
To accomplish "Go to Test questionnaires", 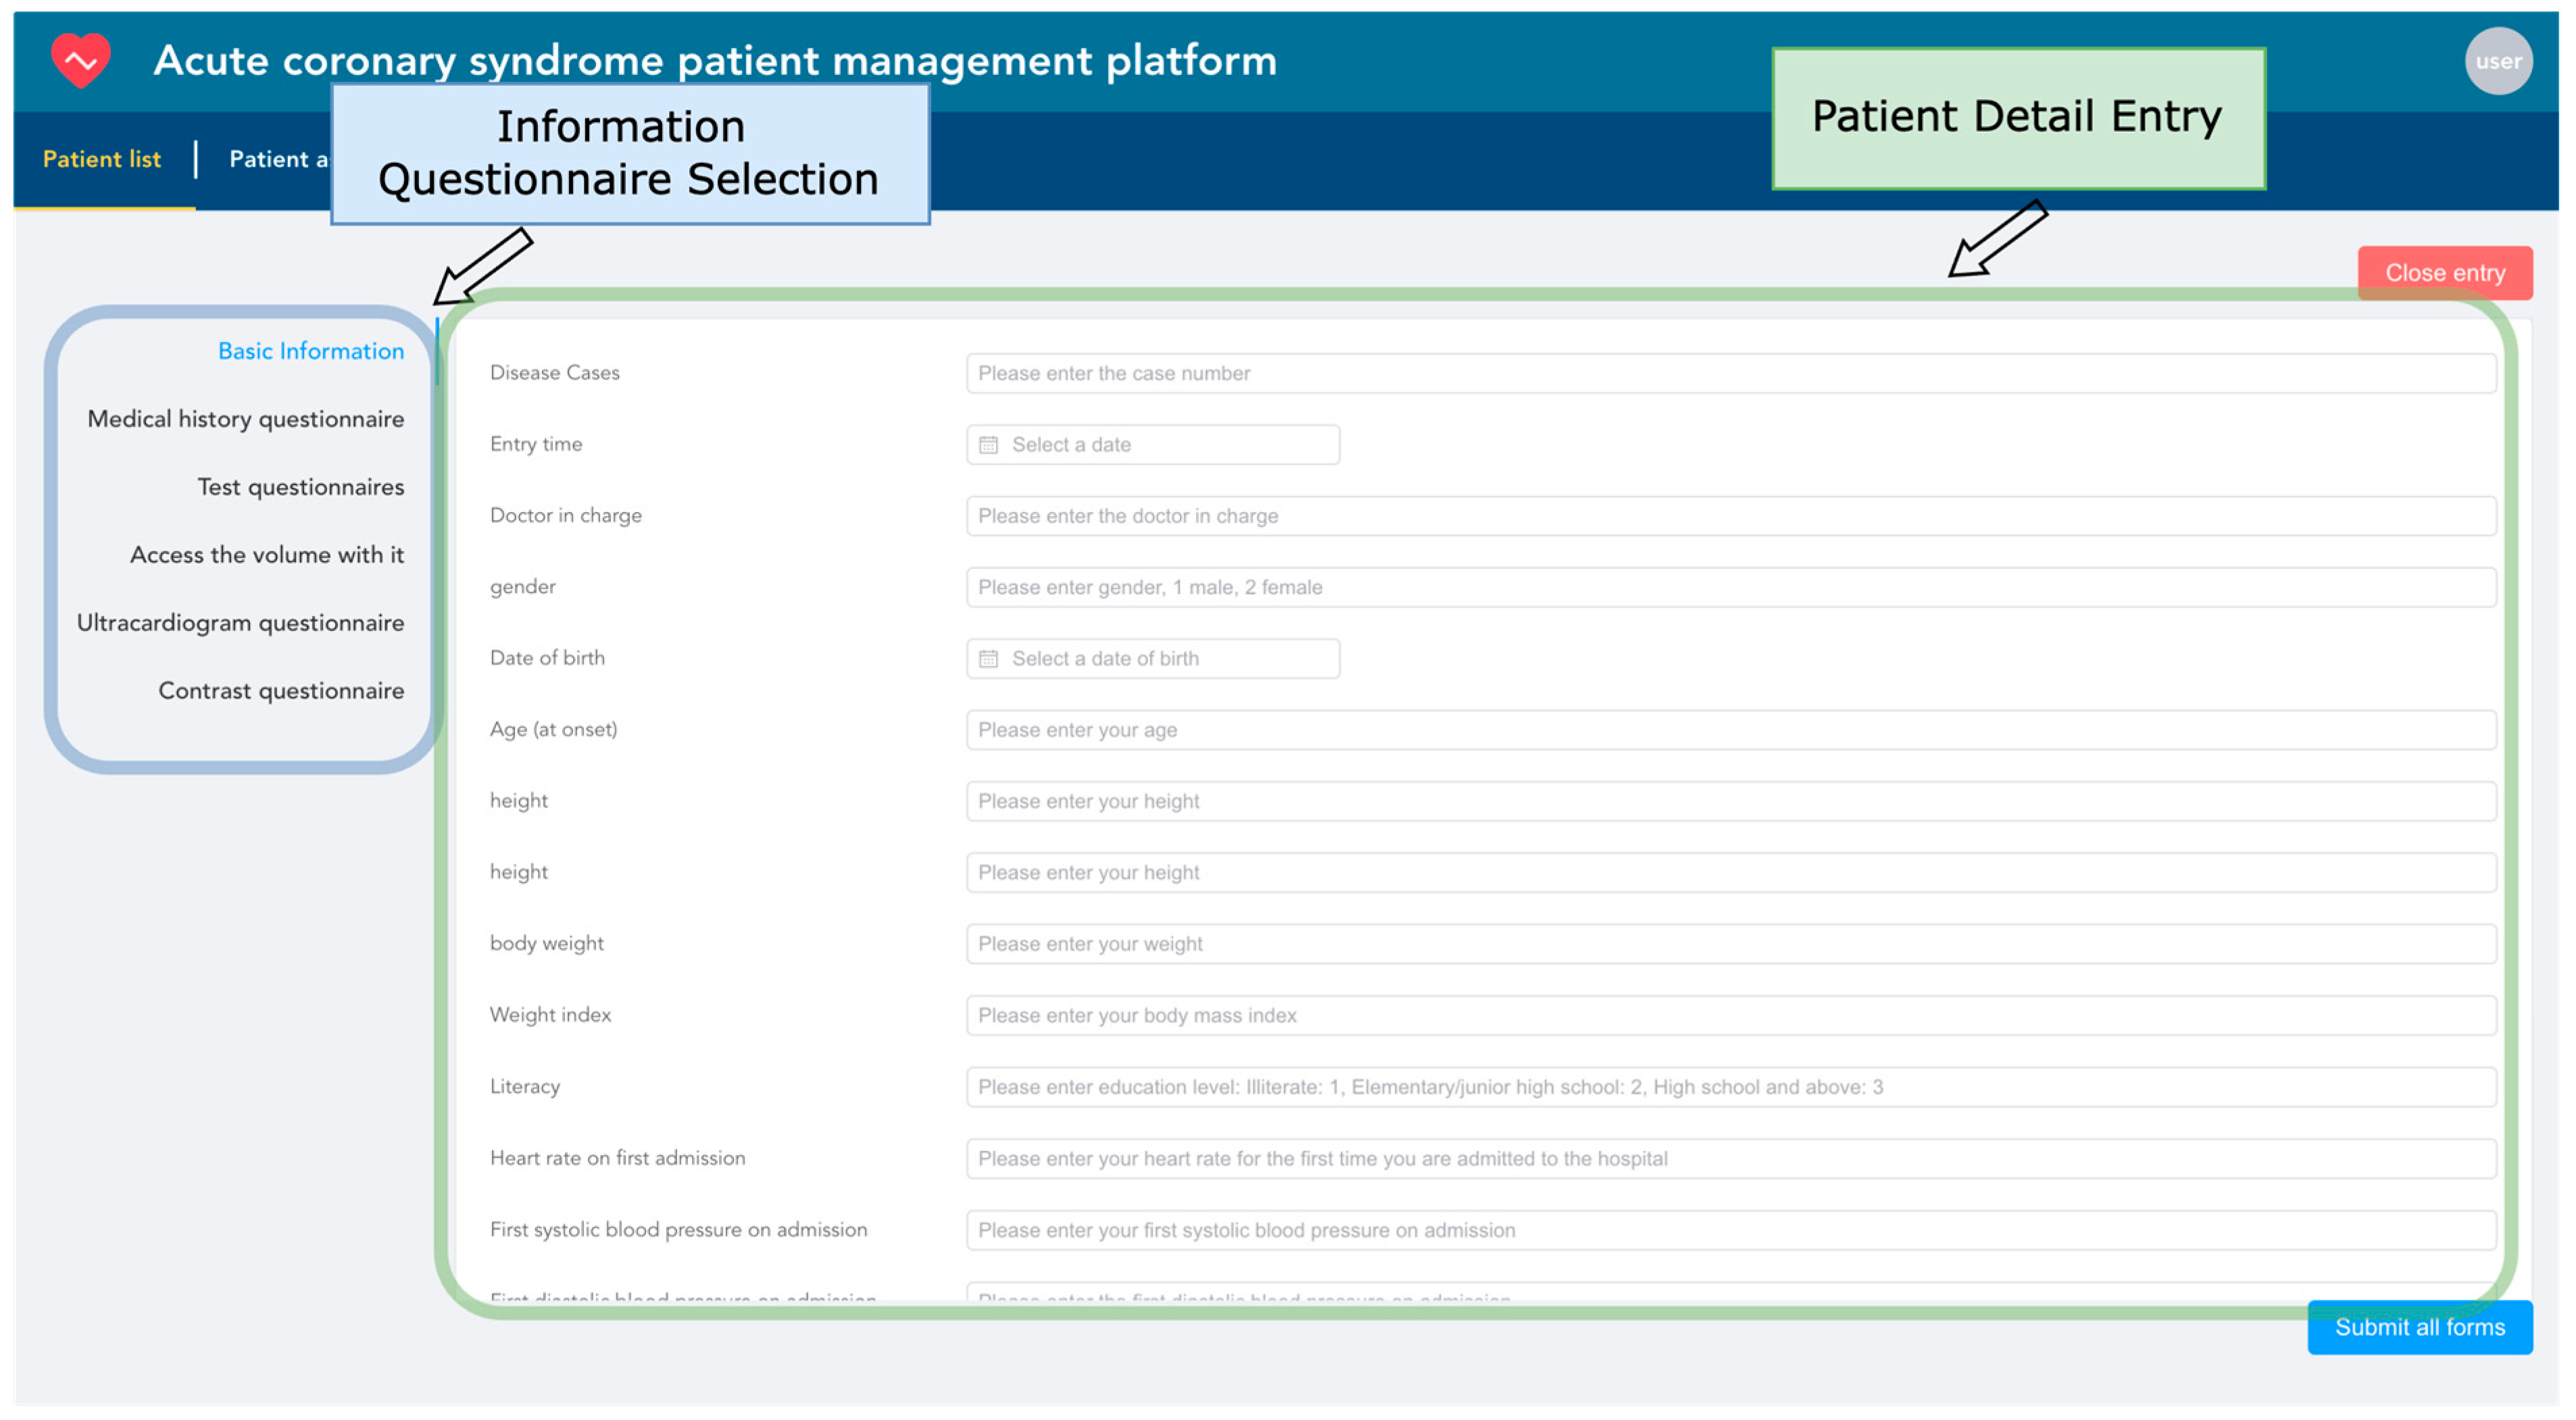I will 301,487.
